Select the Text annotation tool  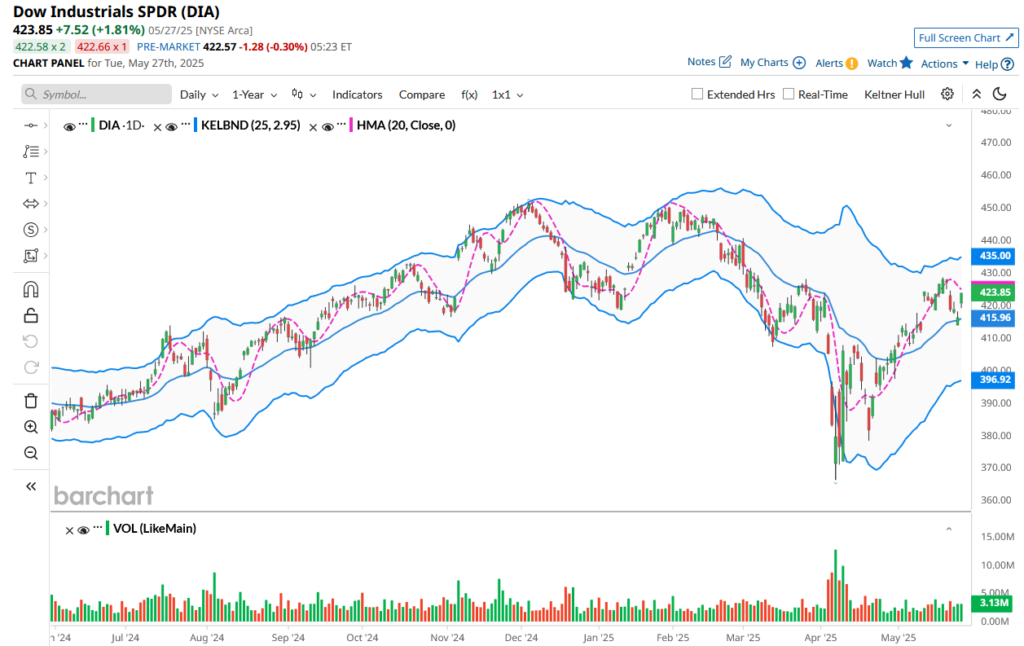(30, 178)
